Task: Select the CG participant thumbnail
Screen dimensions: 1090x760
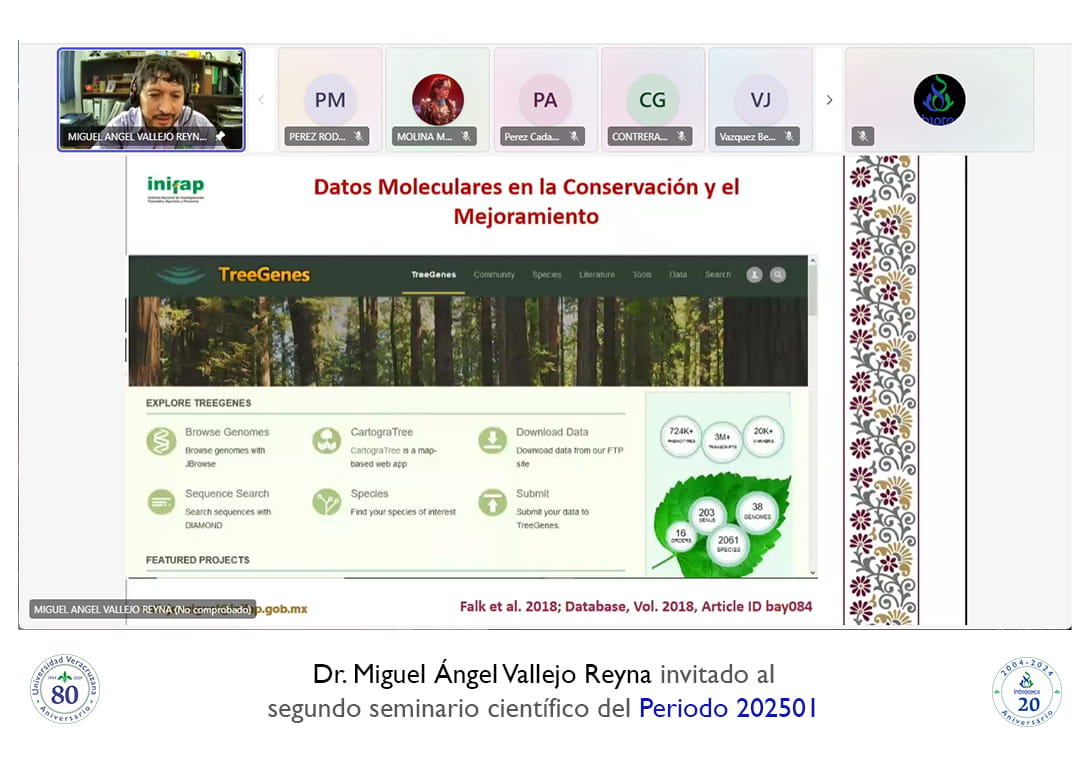Action: [653, 100]
